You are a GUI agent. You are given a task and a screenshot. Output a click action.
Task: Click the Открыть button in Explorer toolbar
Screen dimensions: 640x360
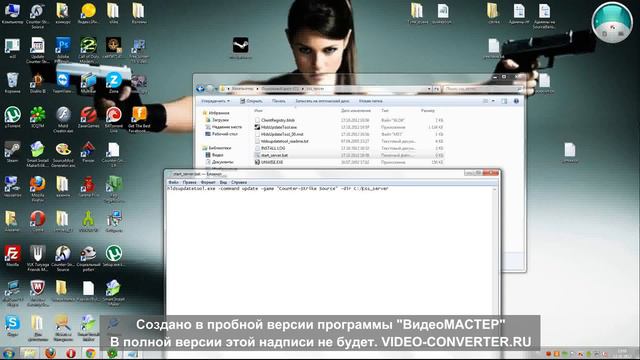[251, 101]
